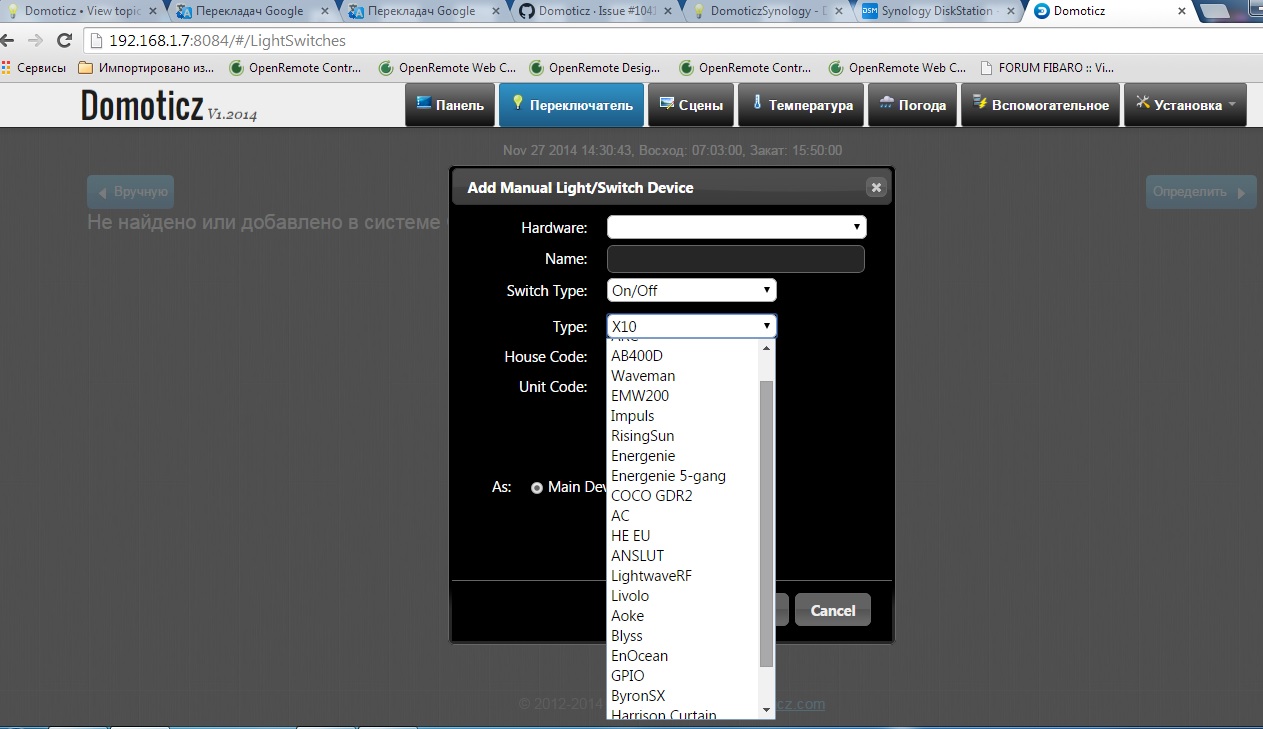Click the Определить learn button
This screenshot has width=1263, height=729.
tap(1201, 192)
